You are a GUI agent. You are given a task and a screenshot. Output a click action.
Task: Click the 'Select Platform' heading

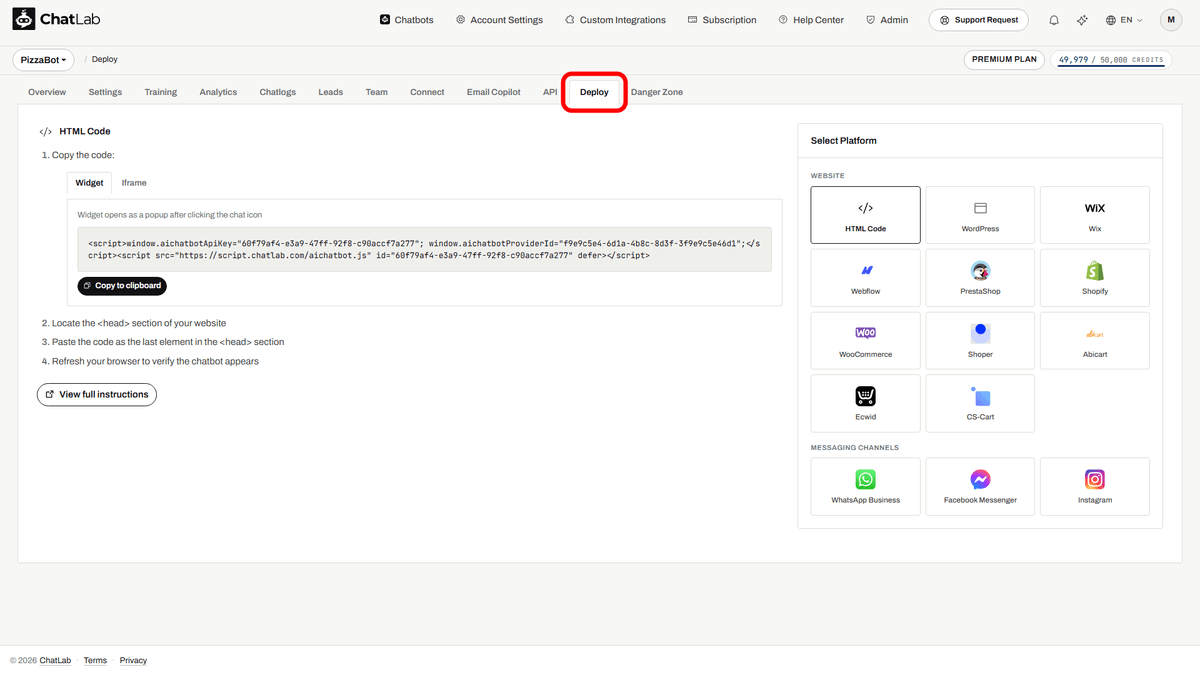click(x=844, y=141)
